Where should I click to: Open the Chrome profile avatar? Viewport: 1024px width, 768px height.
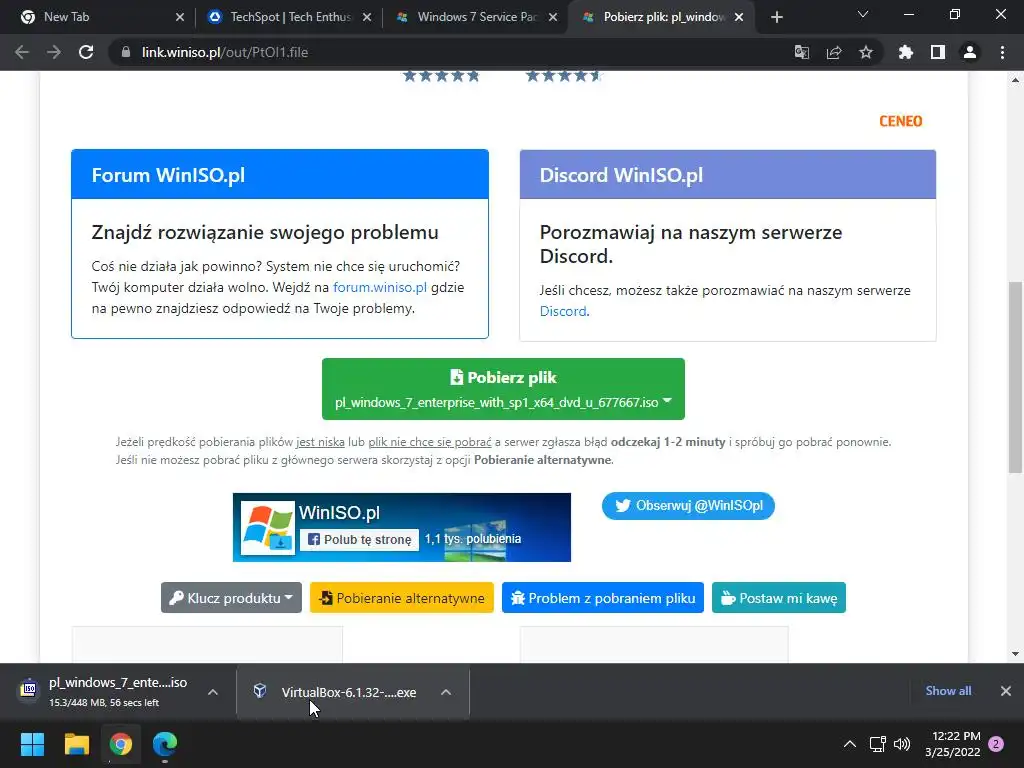click(970, 52)
